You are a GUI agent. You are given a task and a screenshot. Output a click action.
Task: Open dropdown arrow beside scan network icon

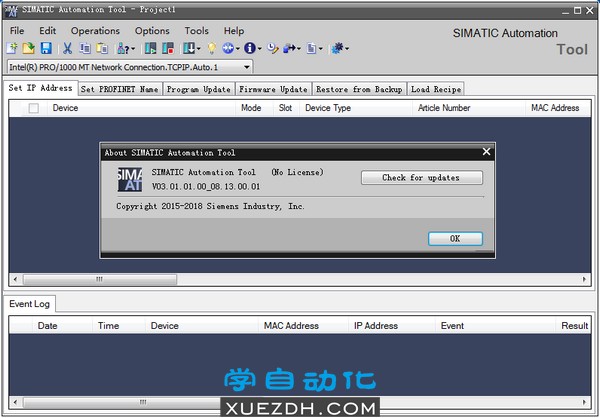[x=133, y=49]
